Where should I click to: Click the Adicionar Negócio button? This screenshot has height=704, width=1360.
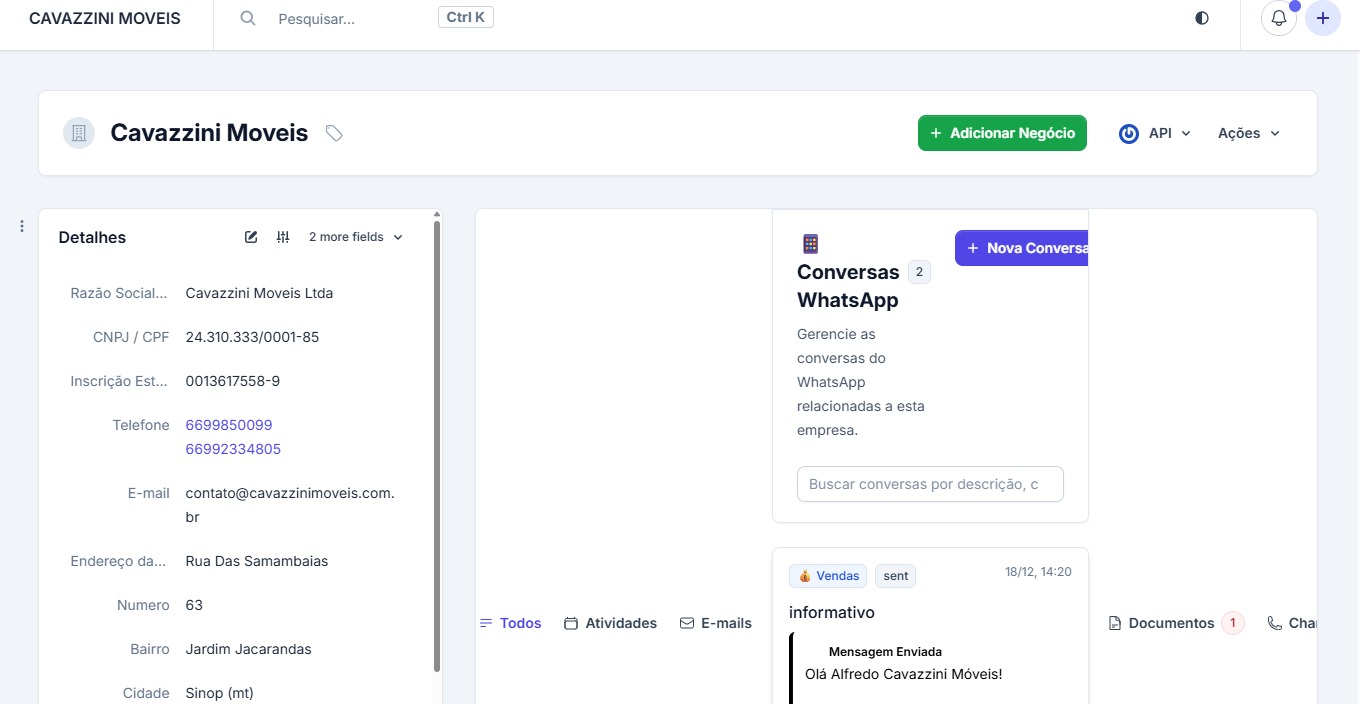pyautogui.click(x=1002, y=133)
